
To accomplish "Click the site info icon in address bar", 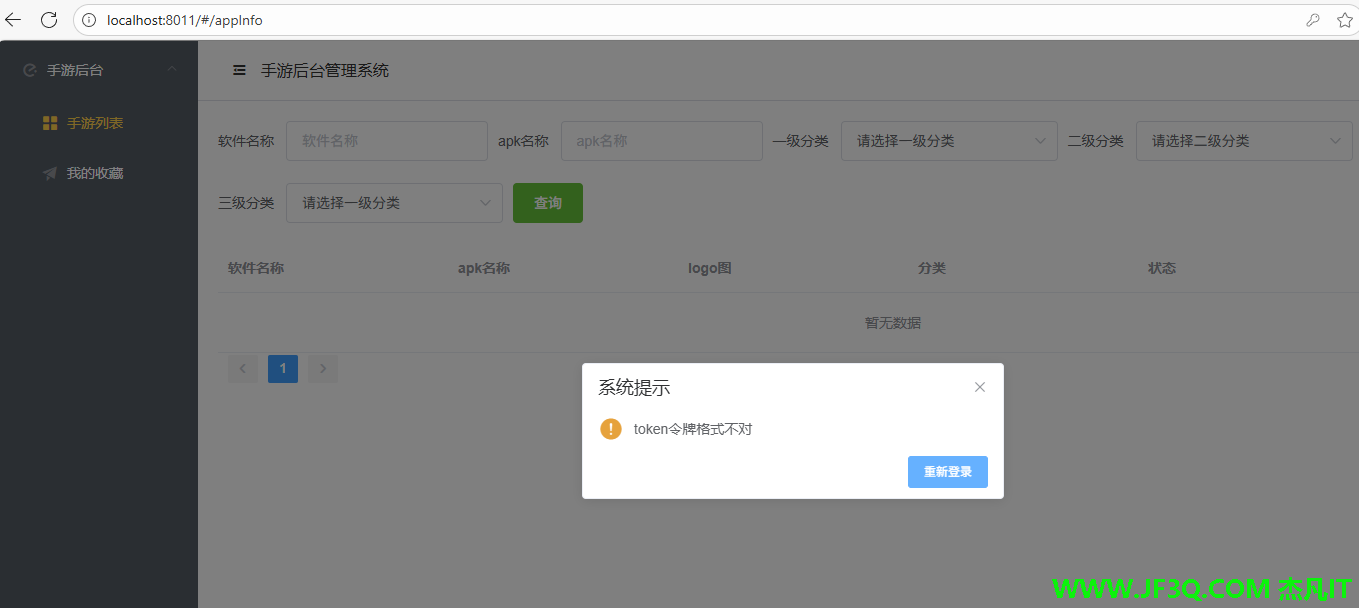I will click(x=89, y=20).
